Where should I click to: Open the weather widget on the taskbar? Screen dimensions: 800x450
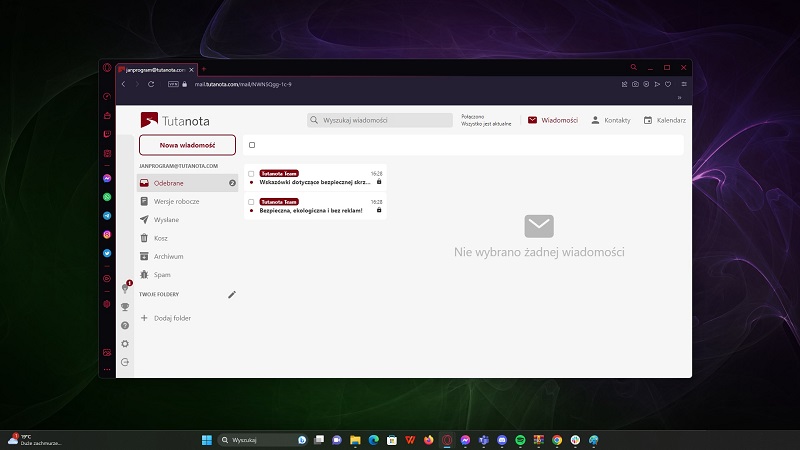pos(34,440)
